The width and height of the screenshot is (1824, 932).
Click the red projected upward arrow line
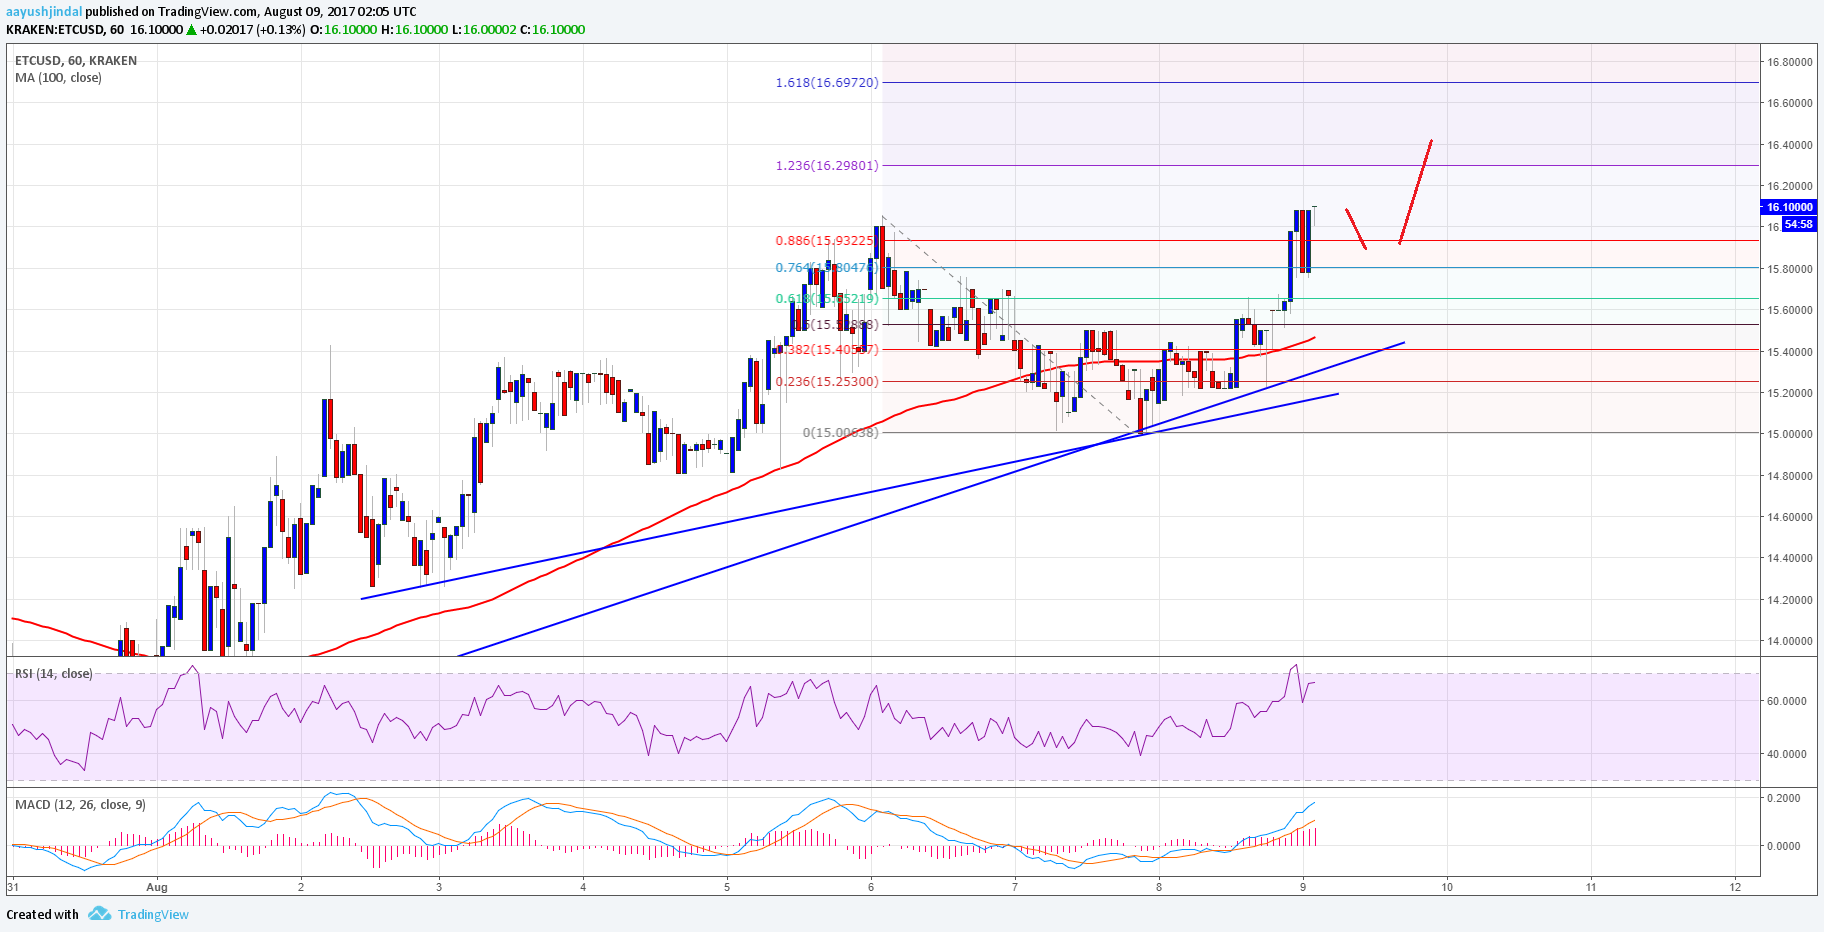1415,191
